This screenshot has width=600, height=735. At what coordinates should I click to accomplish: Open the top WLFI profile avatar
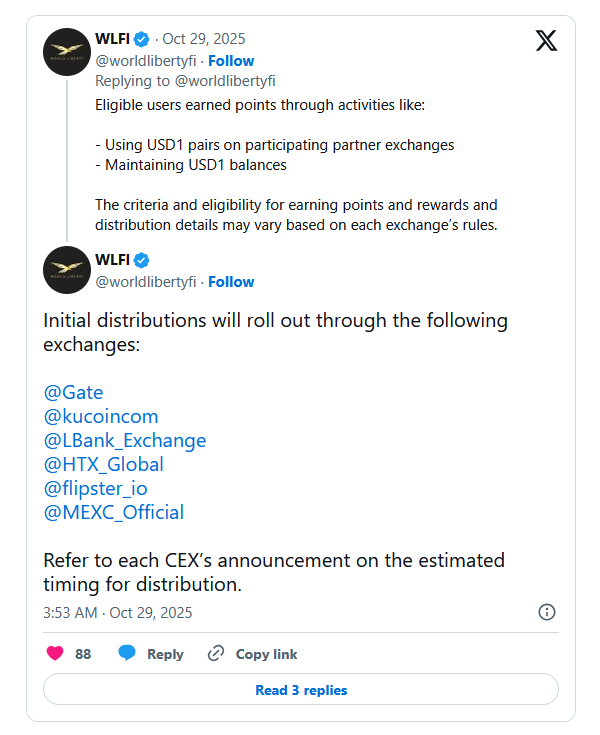click(x=67, y=52)
